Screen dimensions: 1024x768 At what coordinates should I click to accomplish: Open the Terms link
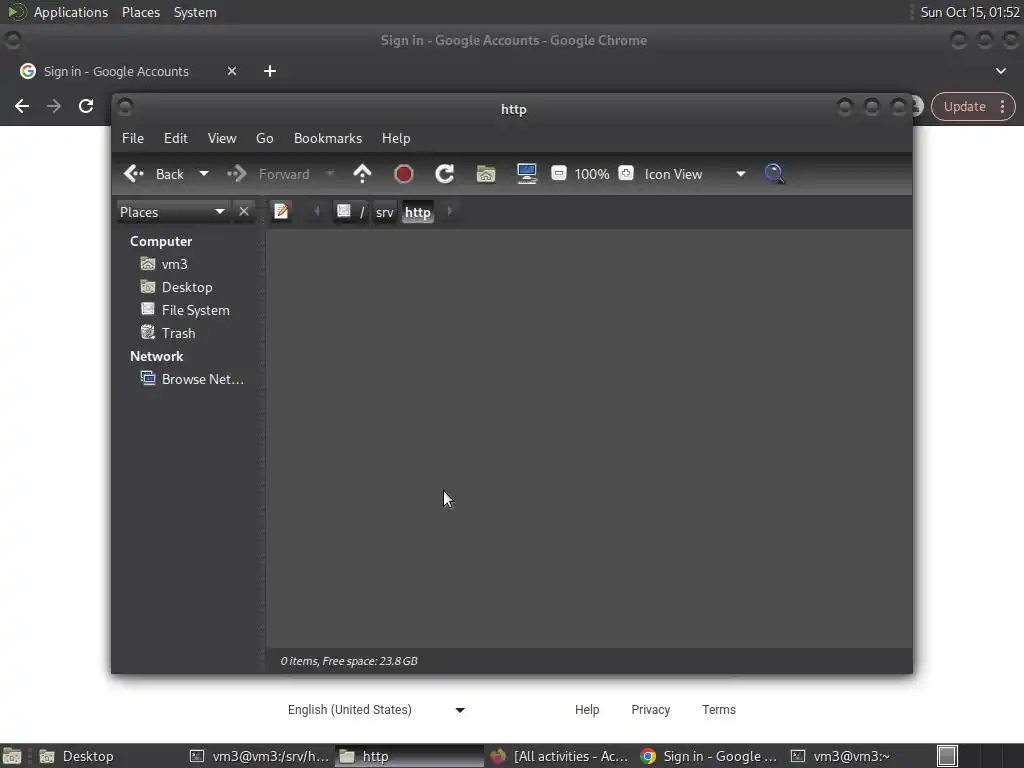click(719, 710)
